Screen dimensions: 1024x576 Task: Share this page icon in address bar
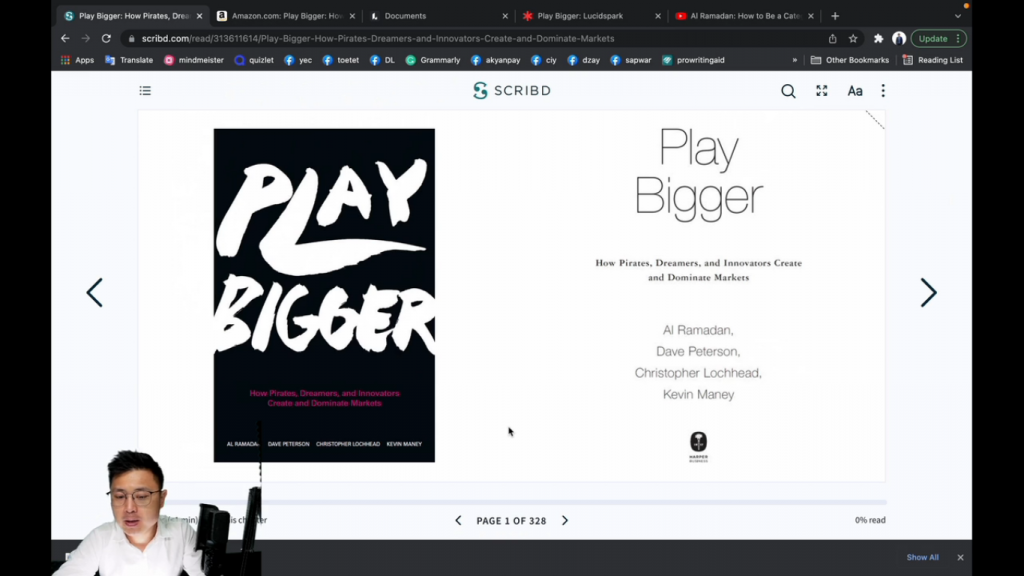pos(833,39)
